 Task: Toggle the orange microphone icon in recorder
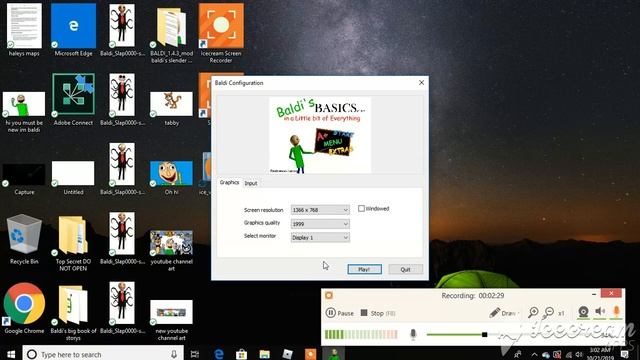pyautogui.click(x=616, y=312)
